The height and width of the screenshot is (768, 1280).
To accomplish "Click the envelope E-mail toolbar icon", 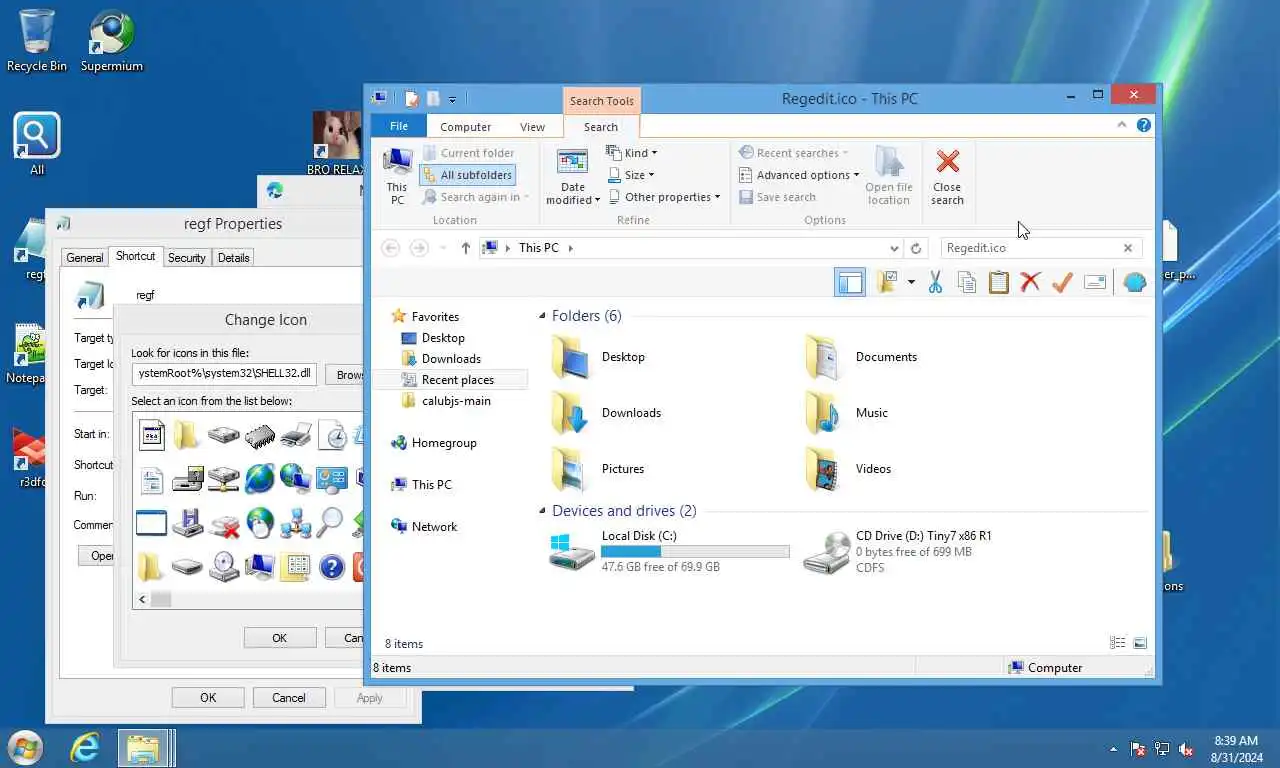I will coord(1095,283).
